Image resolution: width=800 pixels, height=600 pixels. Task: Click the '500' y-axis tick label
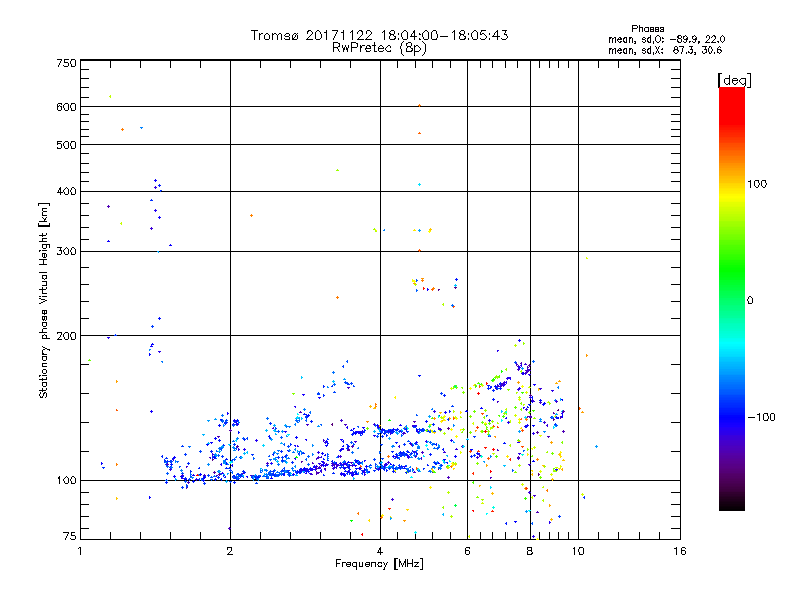coord(66,145)
